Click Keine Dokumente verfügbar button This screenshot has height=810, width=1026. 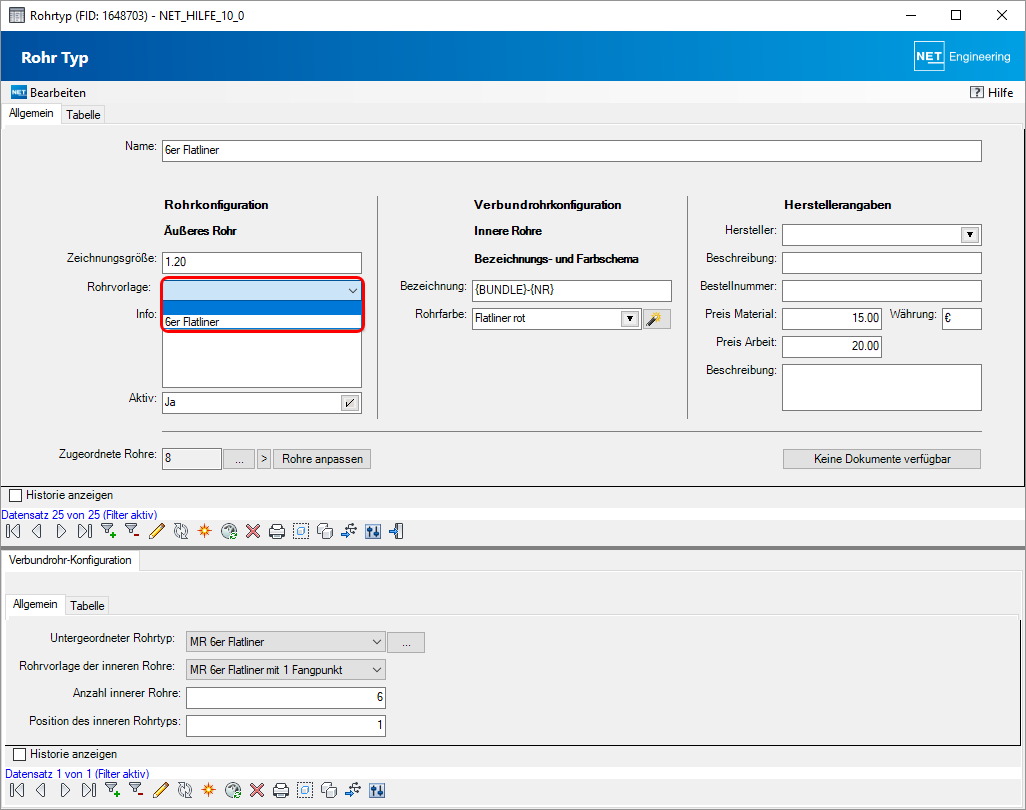click(x=881, y=459)
